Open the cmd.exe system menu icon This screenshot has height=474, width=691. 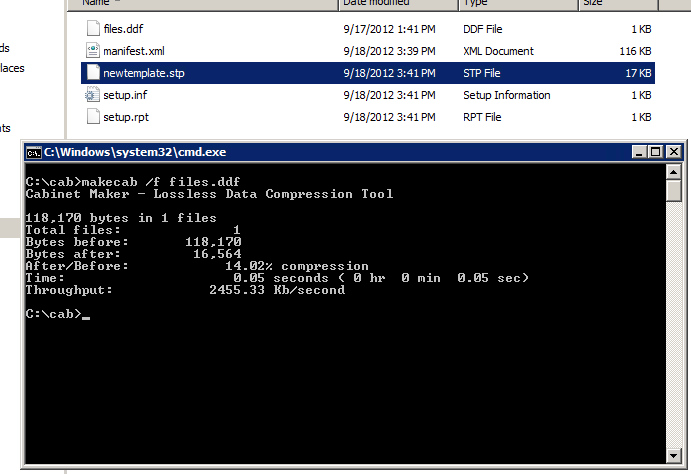(x=33, y=153)
